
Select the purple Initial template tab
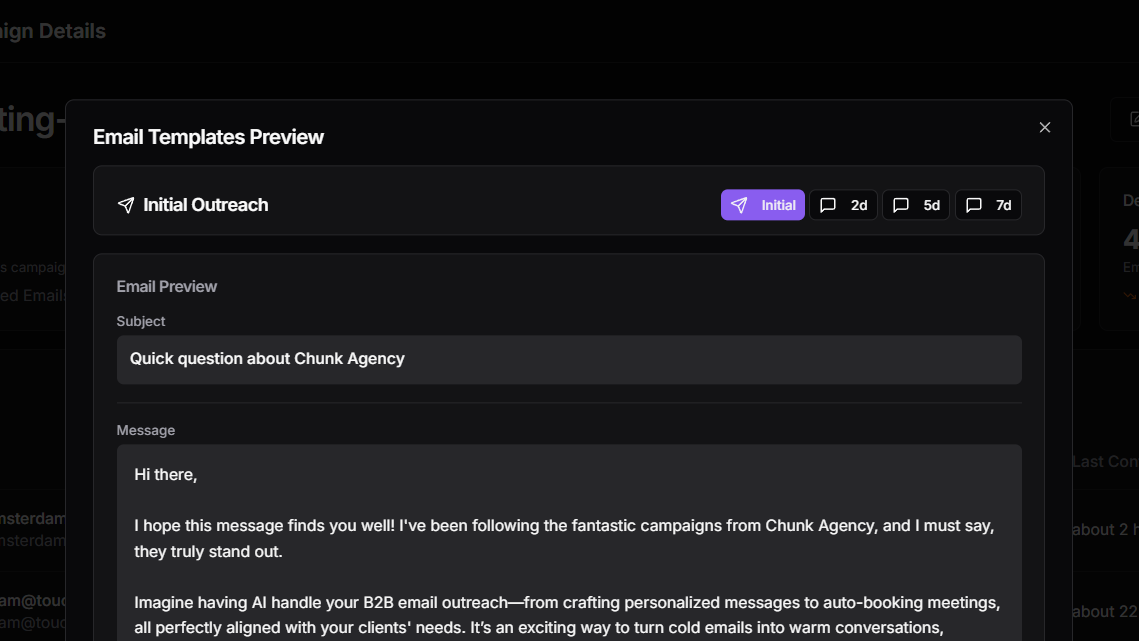[x=763, y=205]
